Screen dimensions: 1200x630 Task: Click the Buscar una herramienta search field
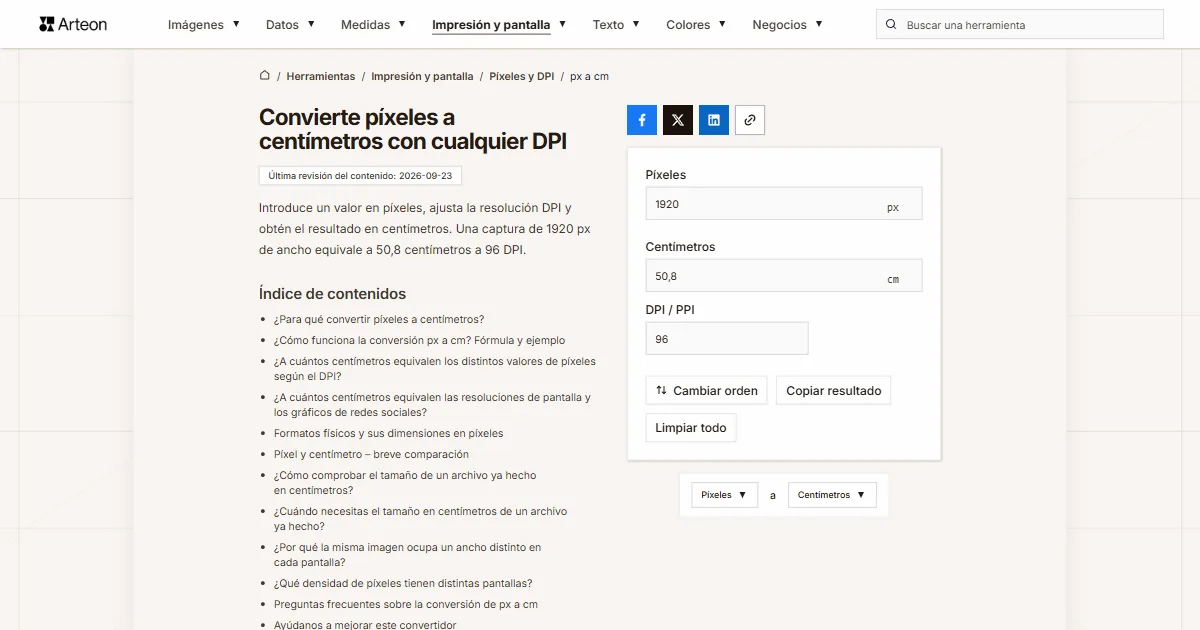click(x=1020, y=24)
